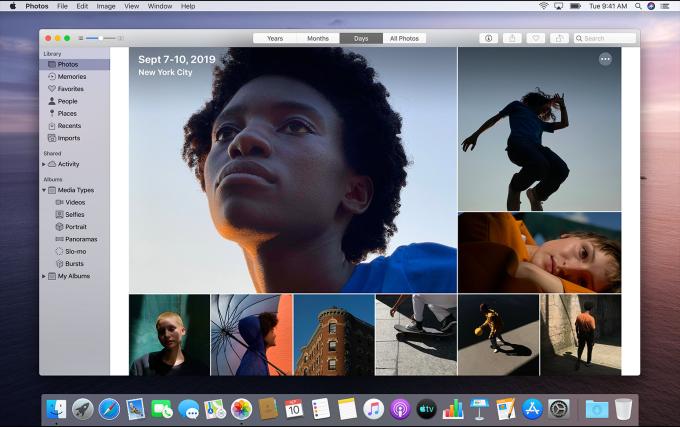Viewport: 680px width, 427px height.
Task: Open Safari from the Dock
Action: 109,409
